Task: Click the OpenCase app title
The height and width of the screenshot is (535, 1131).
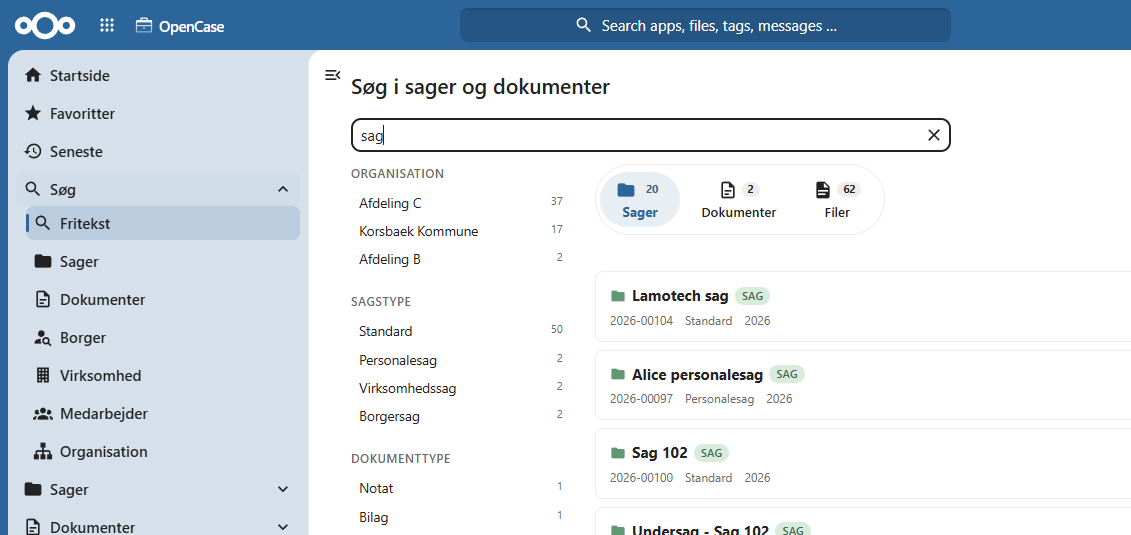Action: [191, 27]
